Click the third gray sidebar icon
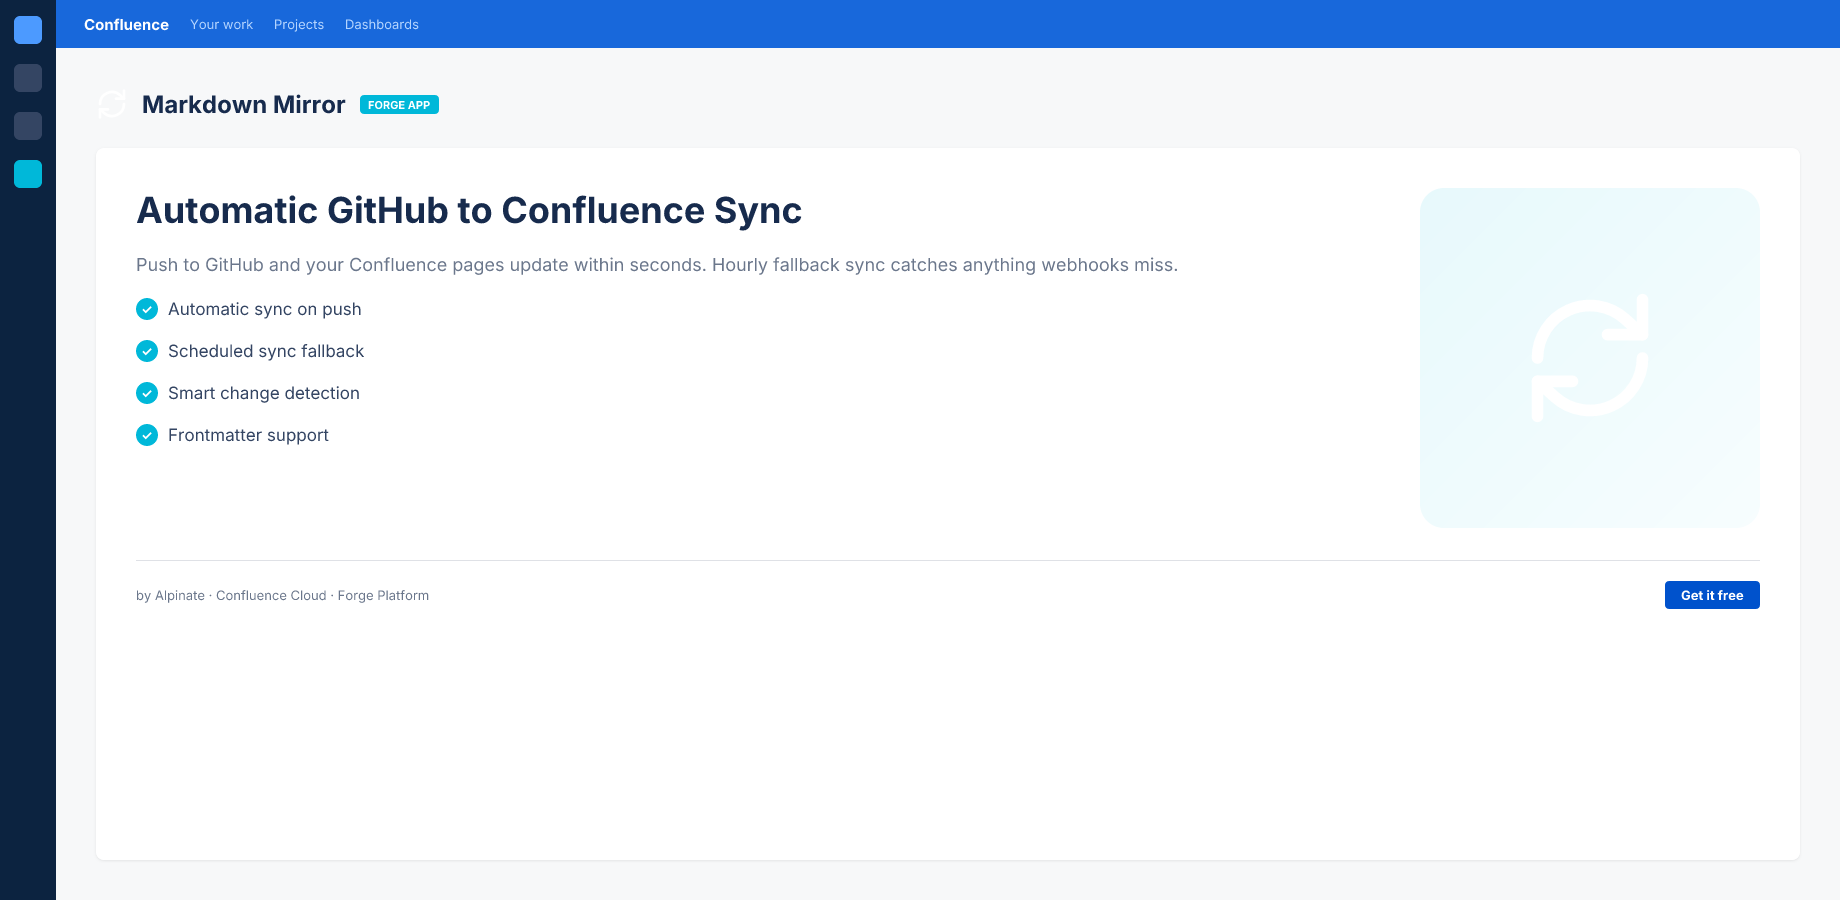The height and width of the screenshot is (900, 1840). point(28,126)
